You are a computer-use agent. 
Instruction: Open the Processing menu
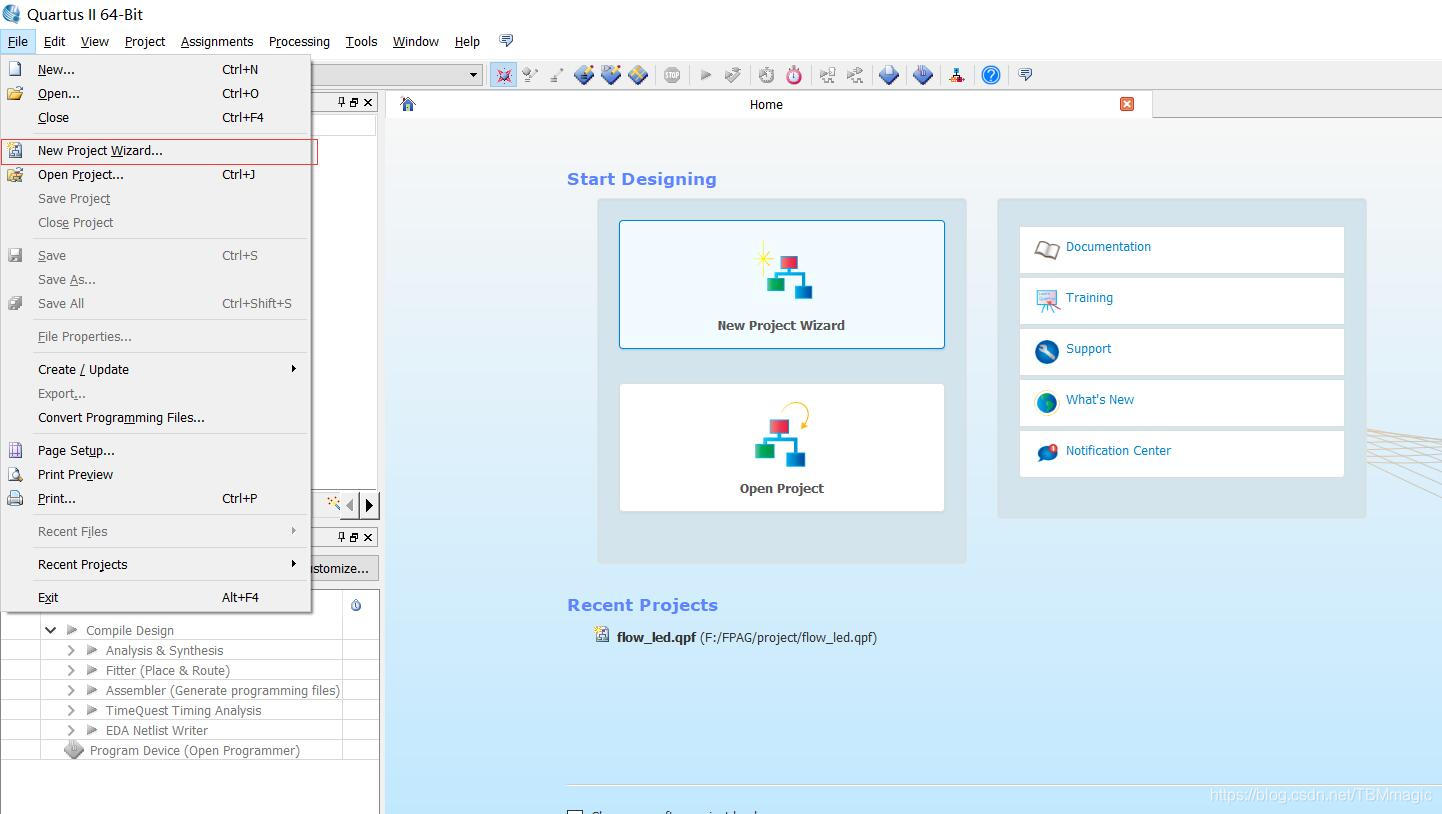299,41
